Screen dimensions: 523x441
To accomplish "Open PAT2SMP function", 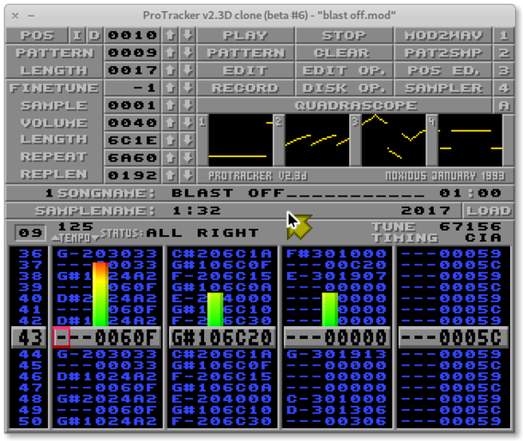I will 443,53.
